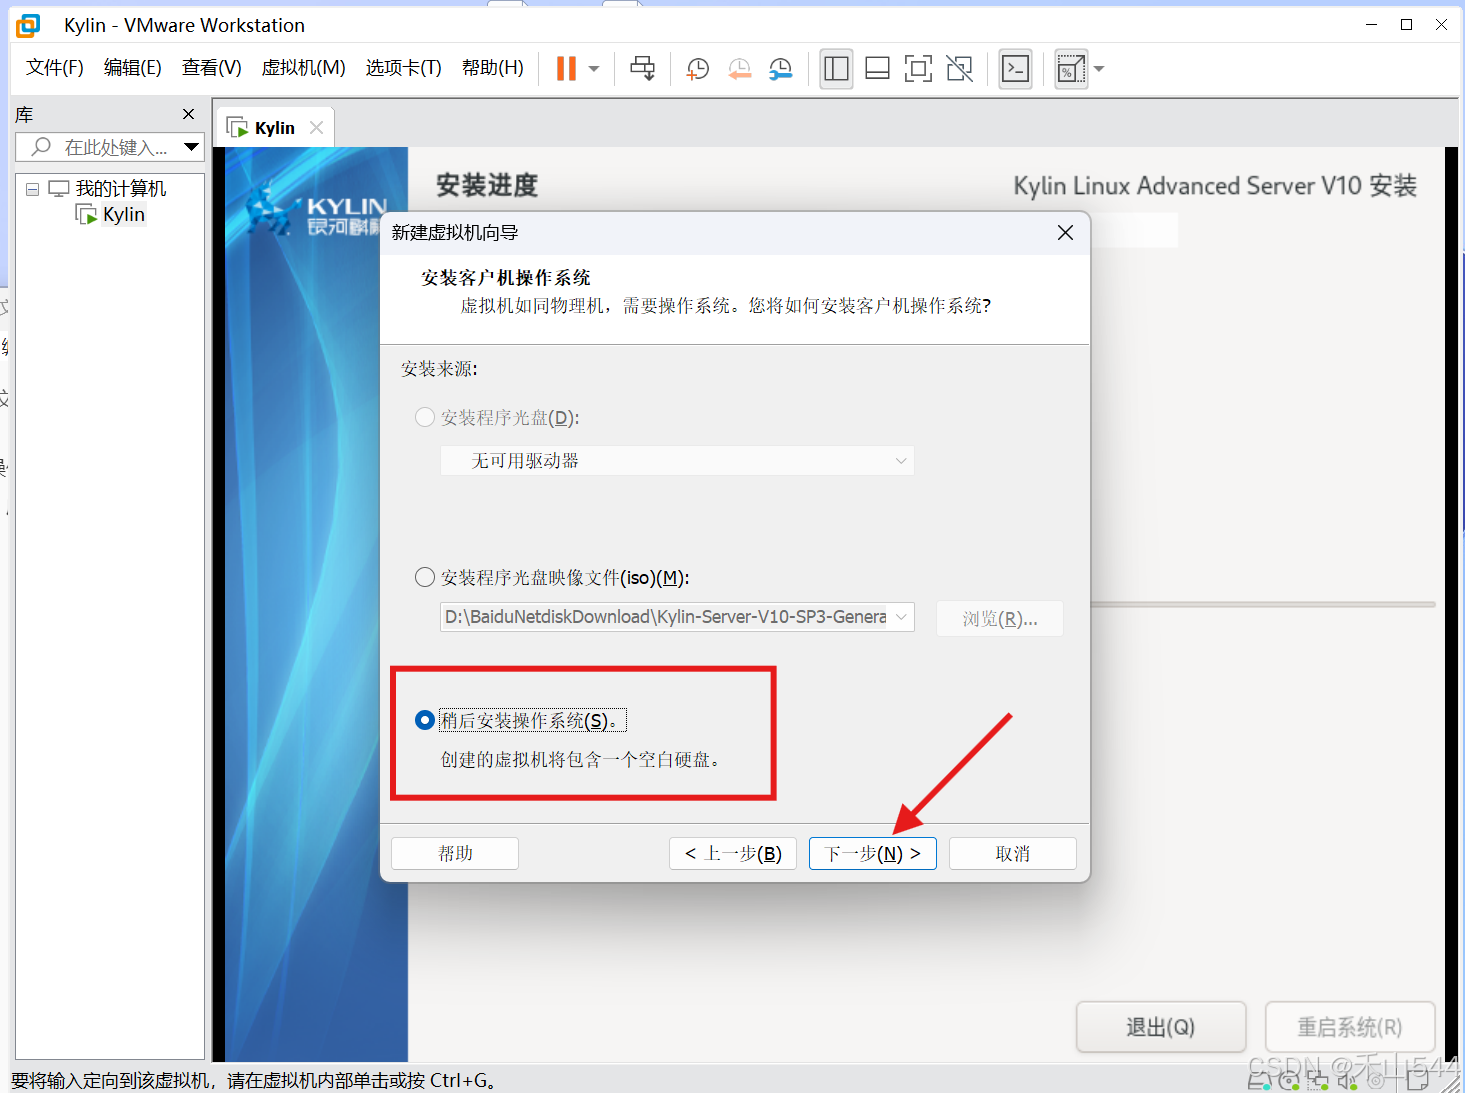Enter full screen mode
Image resolution: width=1465 pixels, height=1093 pixels.
(918, 68)
